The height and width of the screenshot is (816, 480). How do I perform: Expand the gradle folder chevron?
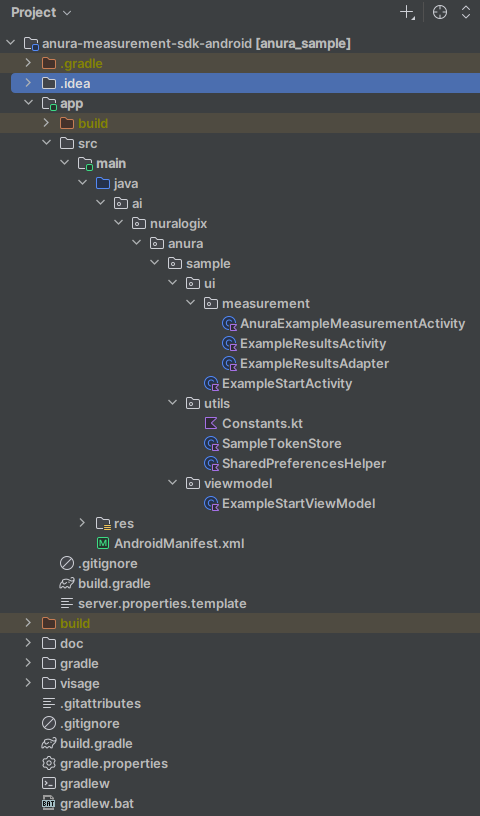[x=29, y=663]
